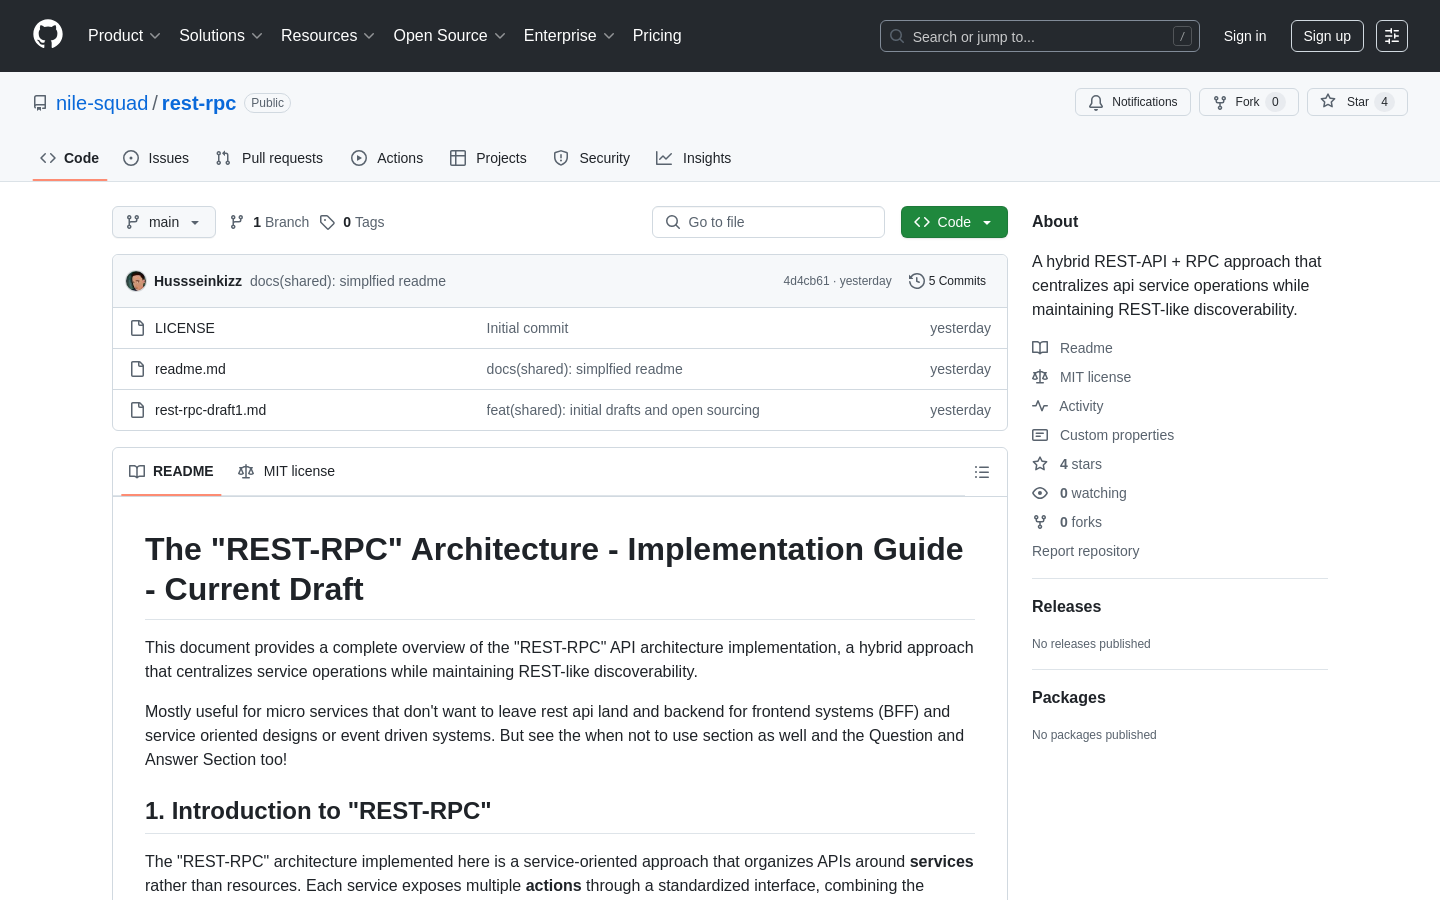Open the green Code dropdown button
The image size is (1440, 900).
(954, 222)
